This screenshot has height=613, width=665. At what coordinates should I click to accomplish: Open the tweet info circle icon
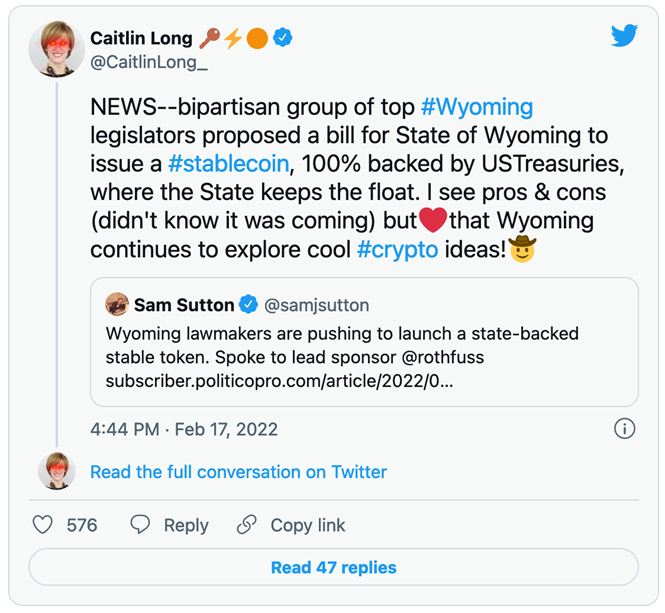click(624, 428)
